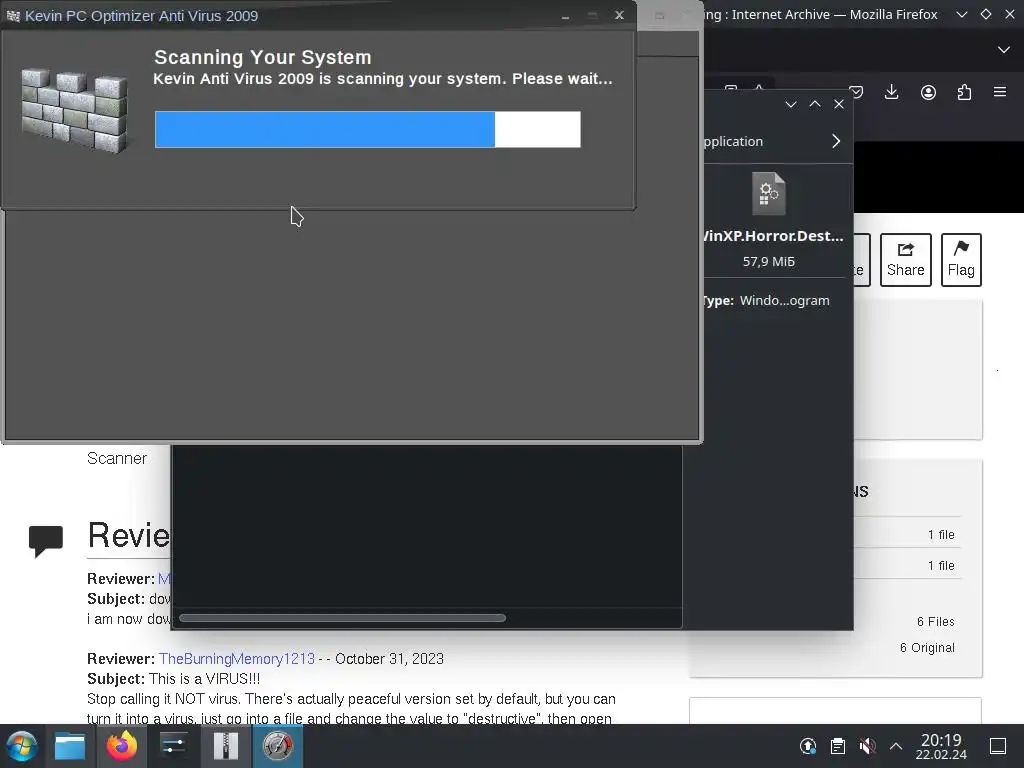Click the Firefox window minimize chevron
This screenshot has width=1024, height=768.
961,14
